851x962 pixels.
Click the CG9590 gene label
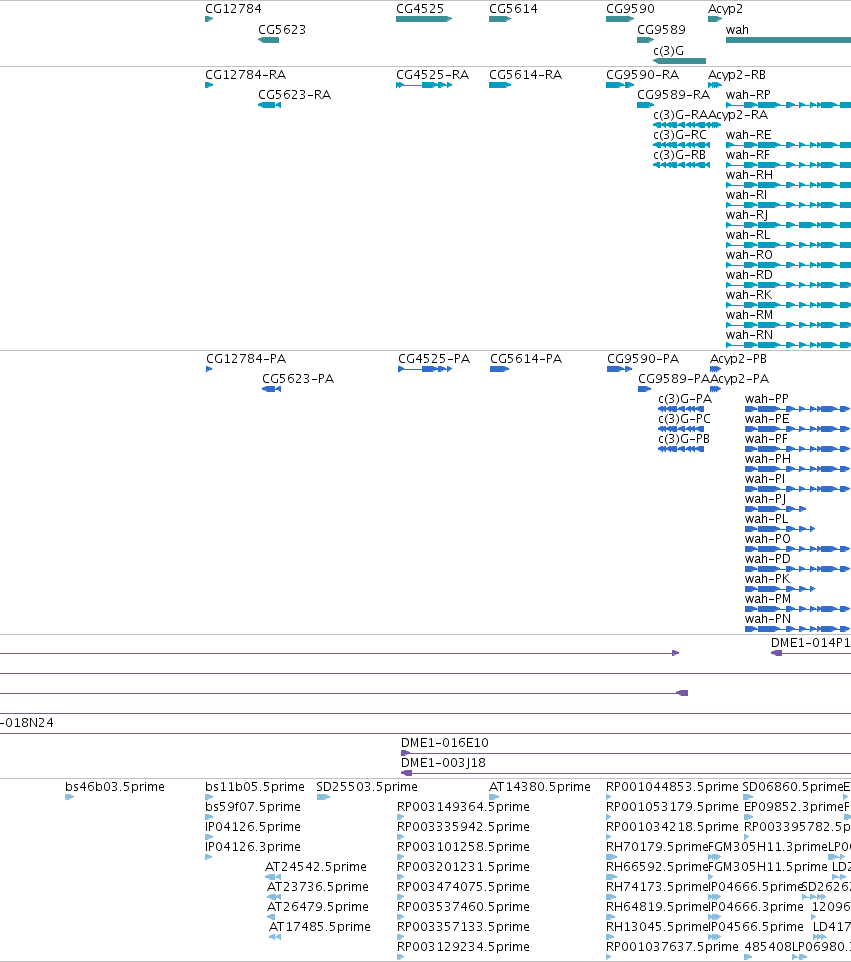click(630, 9)
